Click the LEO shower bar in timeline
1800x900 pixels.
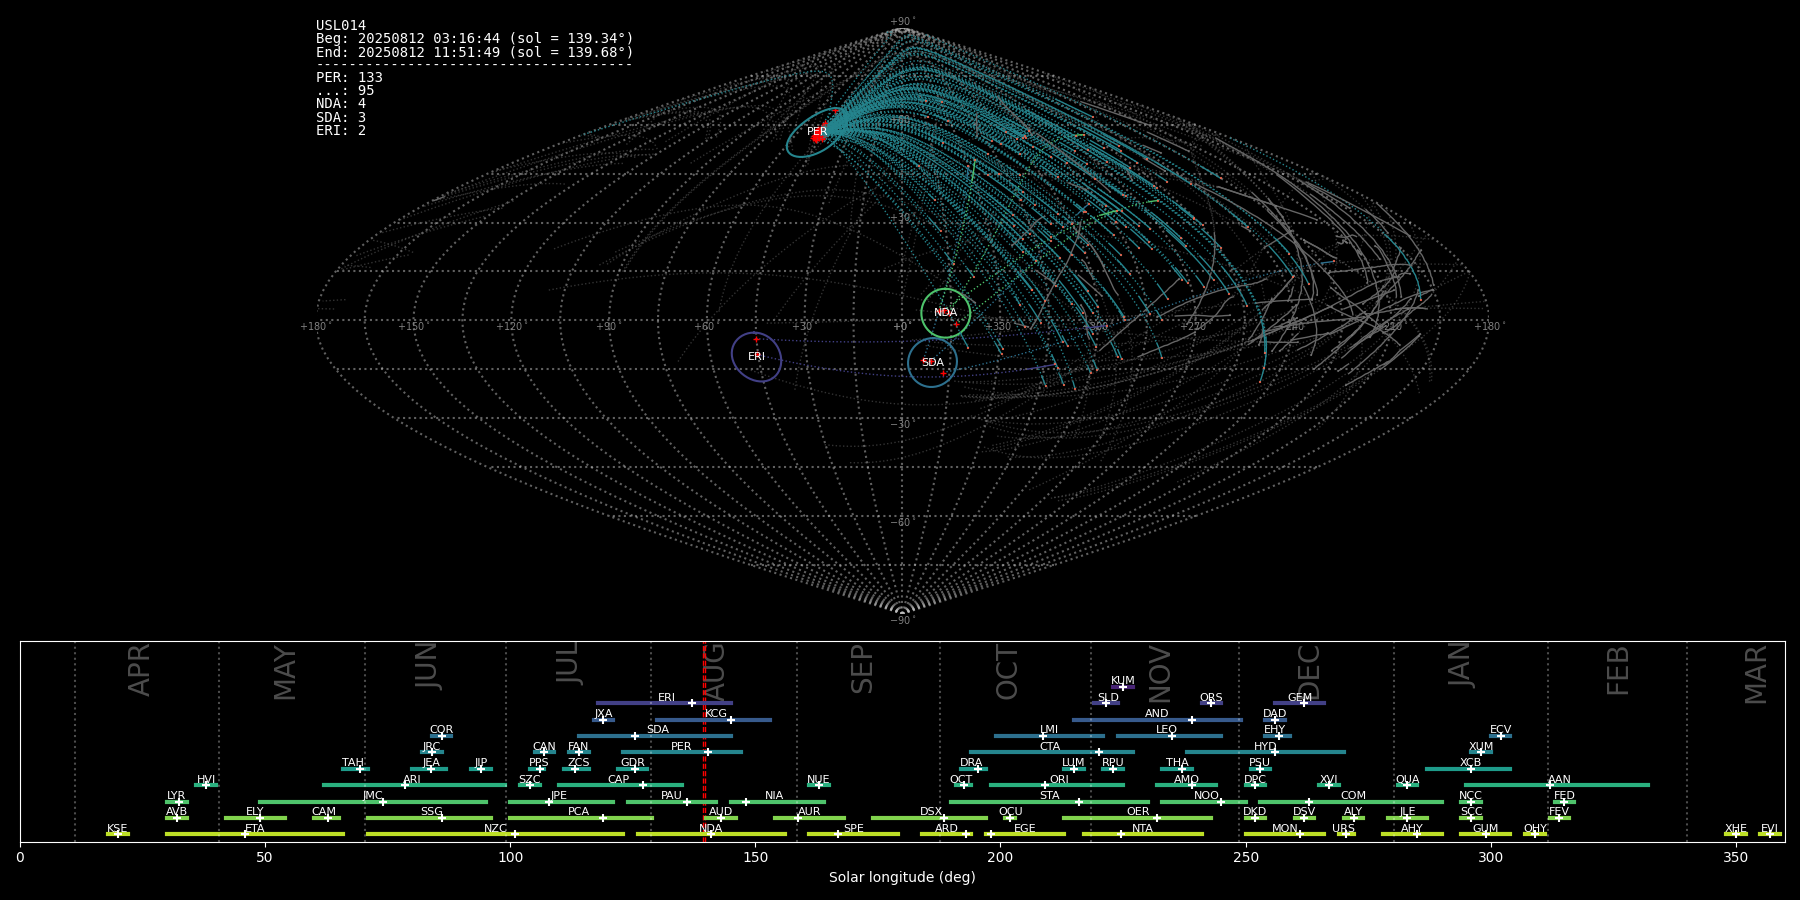coord(1169,736)
